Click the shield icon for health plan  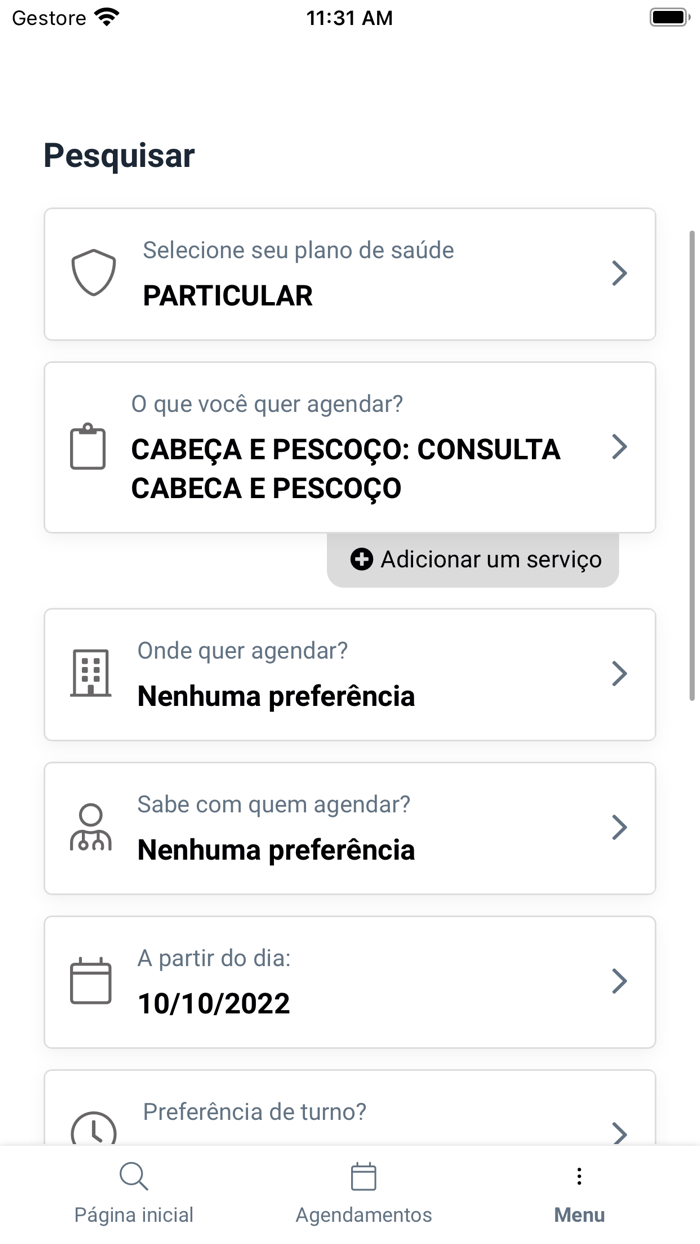[93, 270]
